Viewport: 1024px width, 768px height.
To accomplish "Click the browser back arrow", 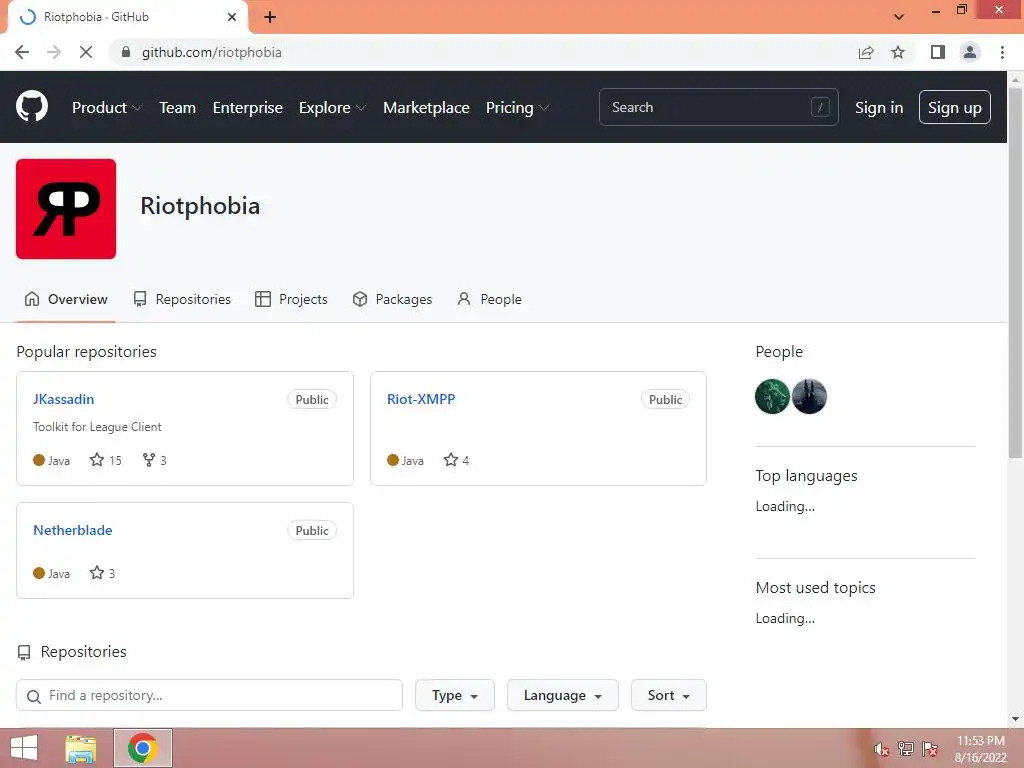I will click(22, 52).
